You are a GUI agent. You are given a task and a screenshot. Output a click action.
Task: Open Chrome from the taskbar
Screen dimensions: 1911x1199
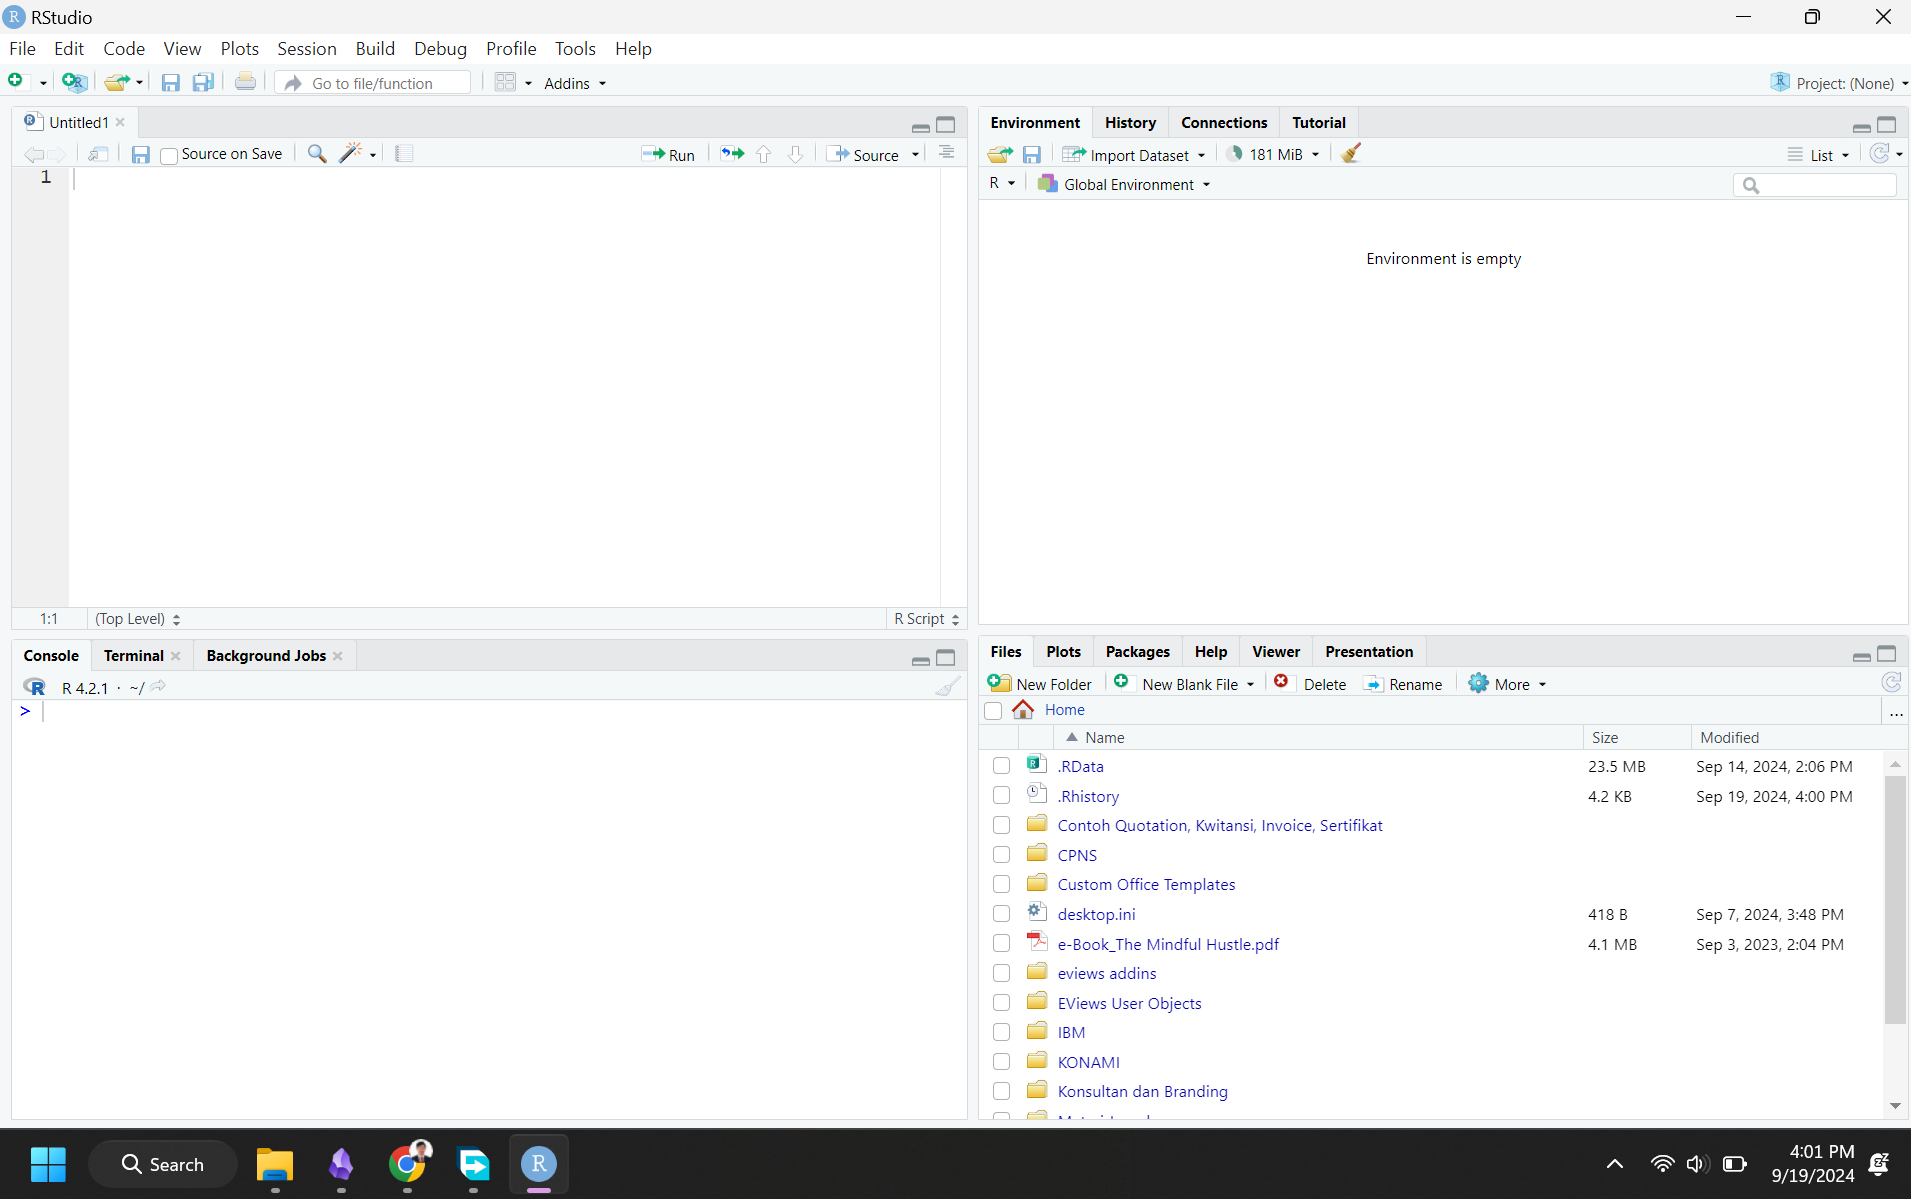[x=408, y=1163]
